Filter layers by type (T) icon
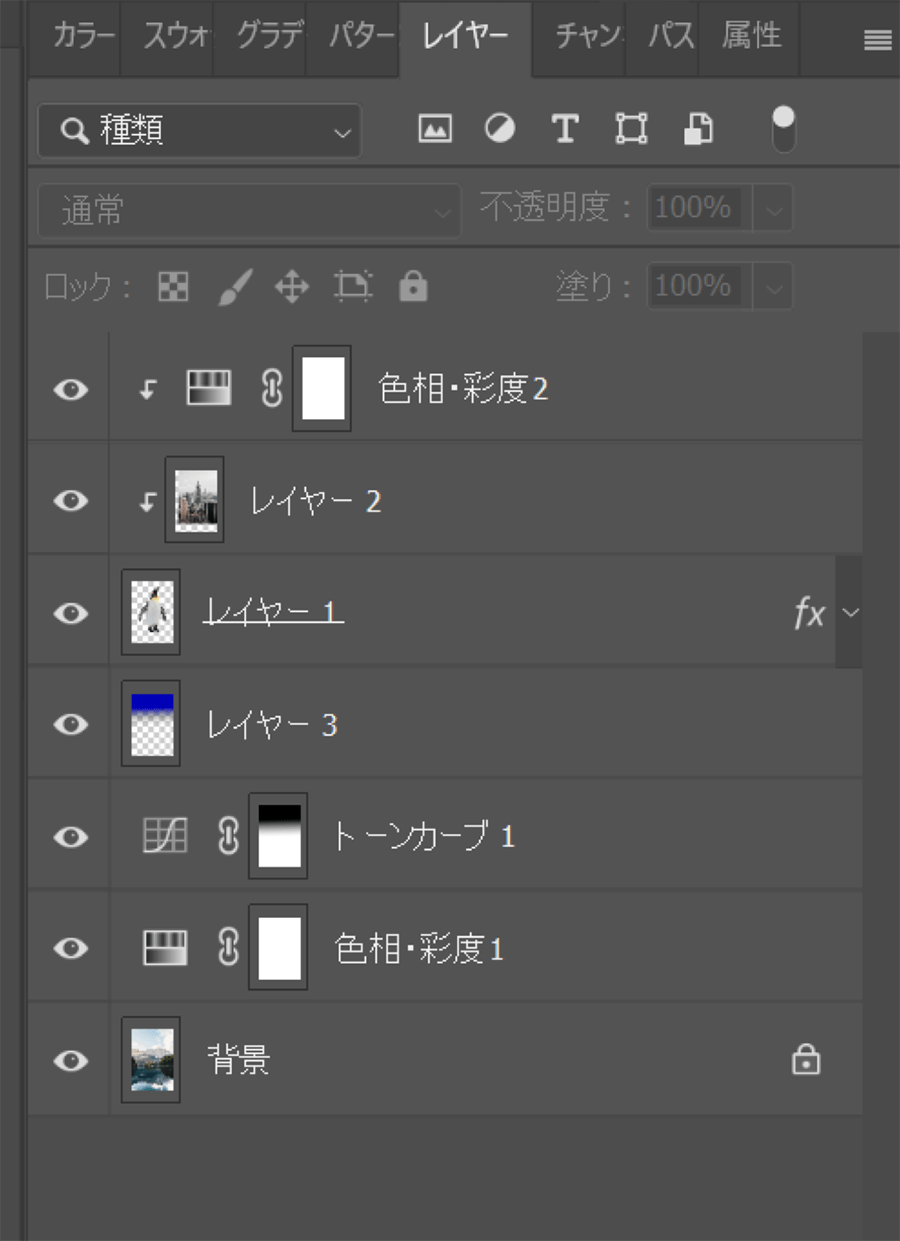The height and width of the screenshot is (1241, 900). [565, 129]
